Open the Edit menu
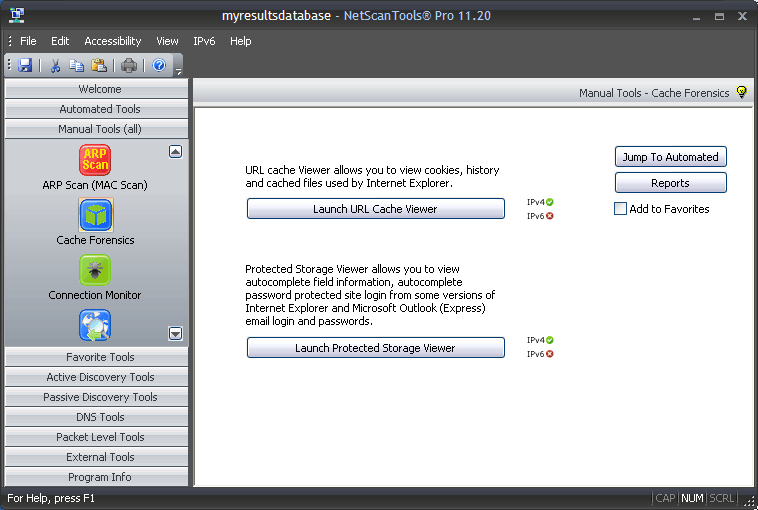758x510 pixels. [x=60, y=41]
